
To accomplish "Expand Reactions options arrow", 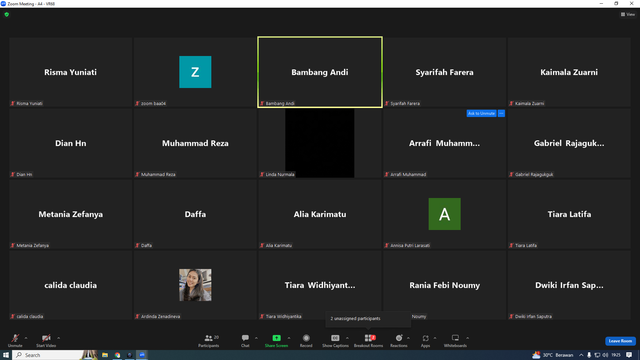I will pyautogui.click(x=408, y=338).
